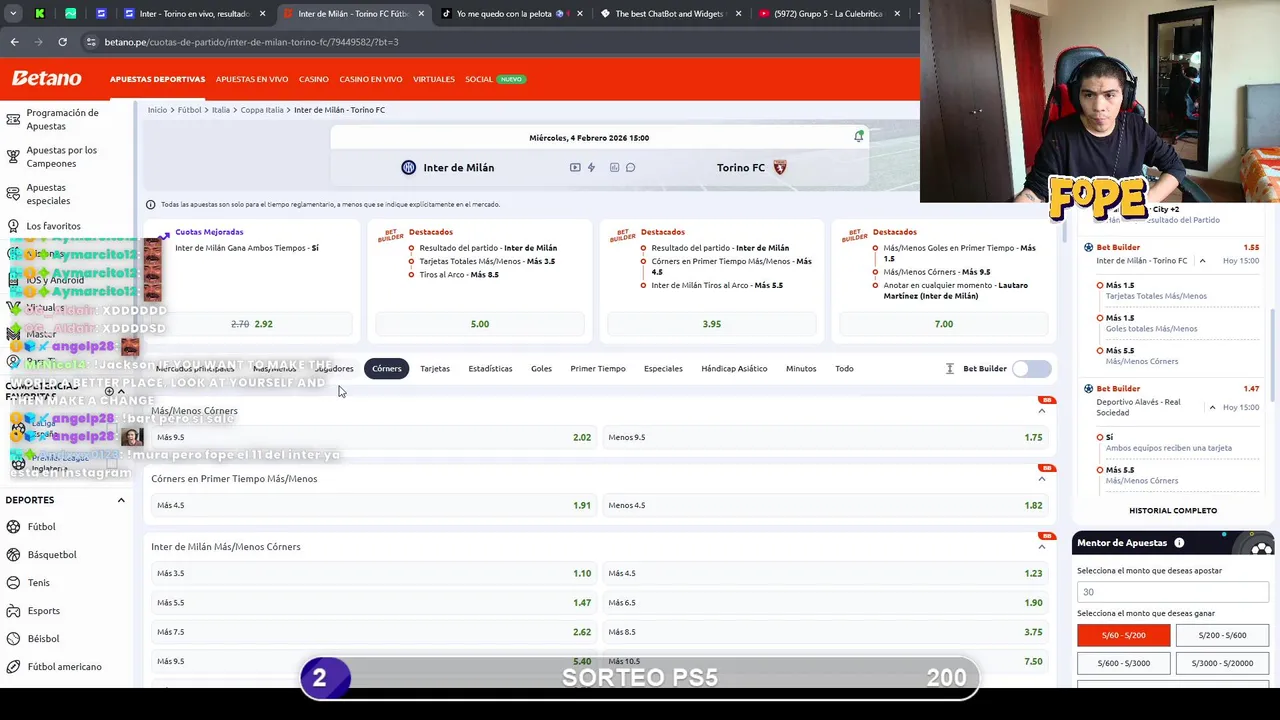Bet Menos 9.5 corners at 1.75
The image size is (1280, 720).
point(825,437)
